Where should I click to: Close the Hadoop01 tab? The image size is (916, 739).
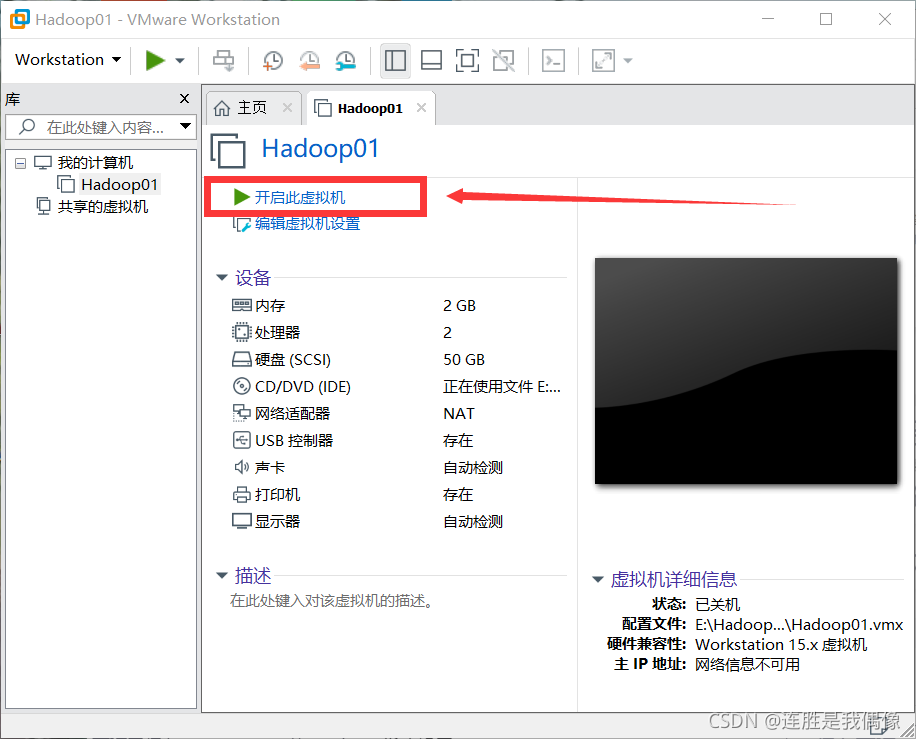point(422,107)
